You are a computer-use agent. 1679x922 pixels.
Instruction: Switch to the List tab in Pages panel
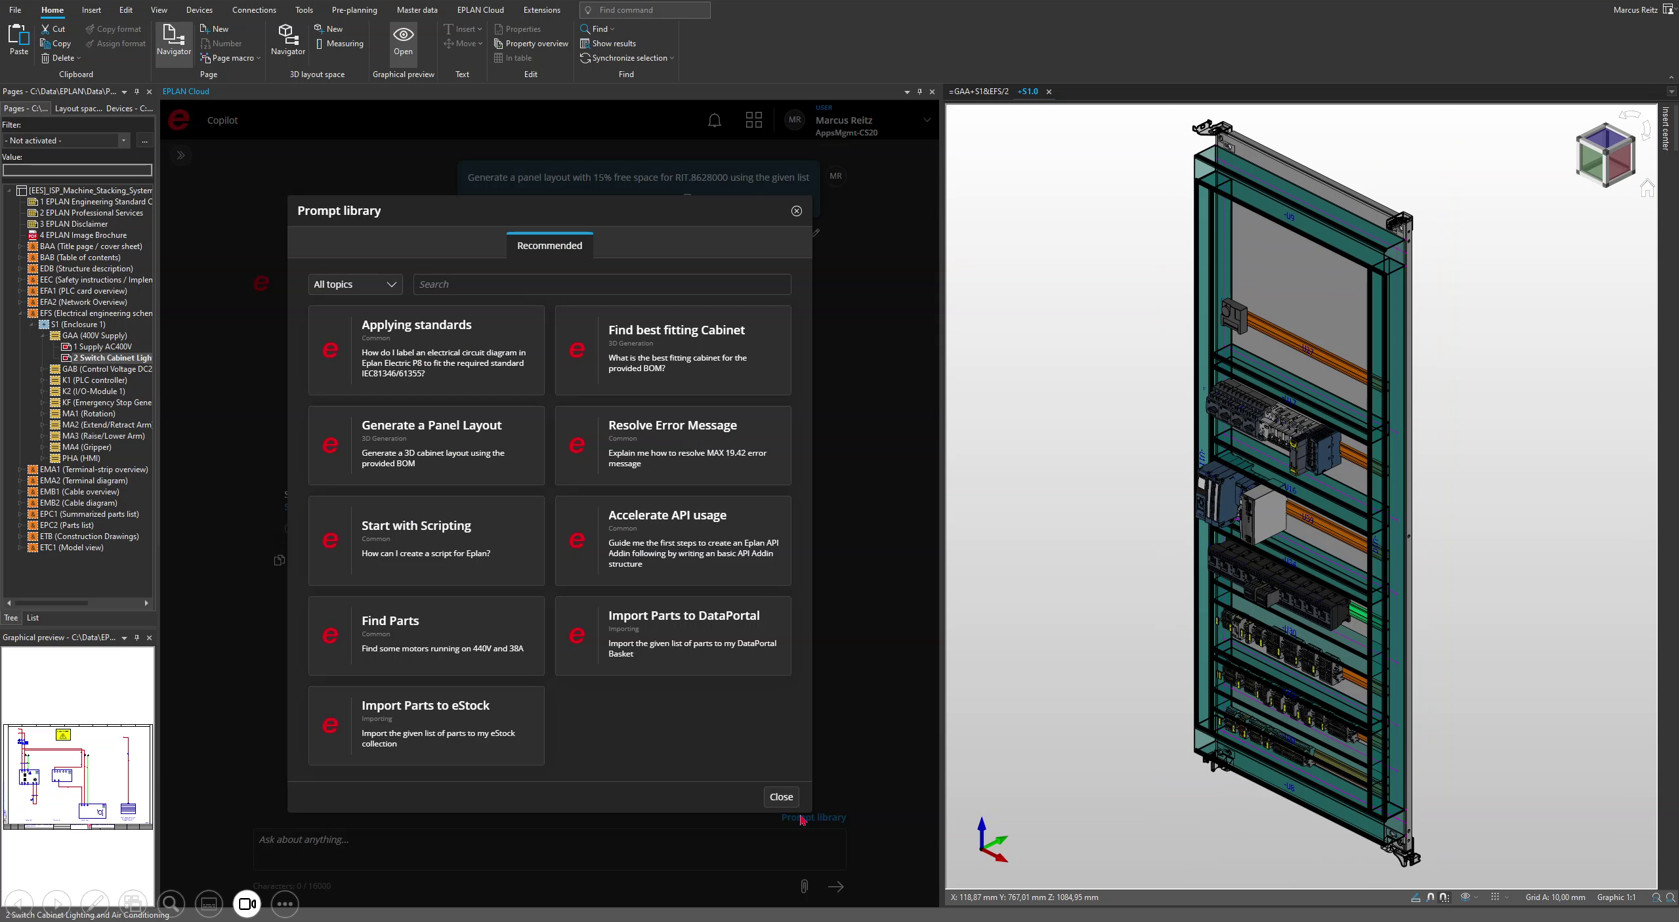click(33, 618)
